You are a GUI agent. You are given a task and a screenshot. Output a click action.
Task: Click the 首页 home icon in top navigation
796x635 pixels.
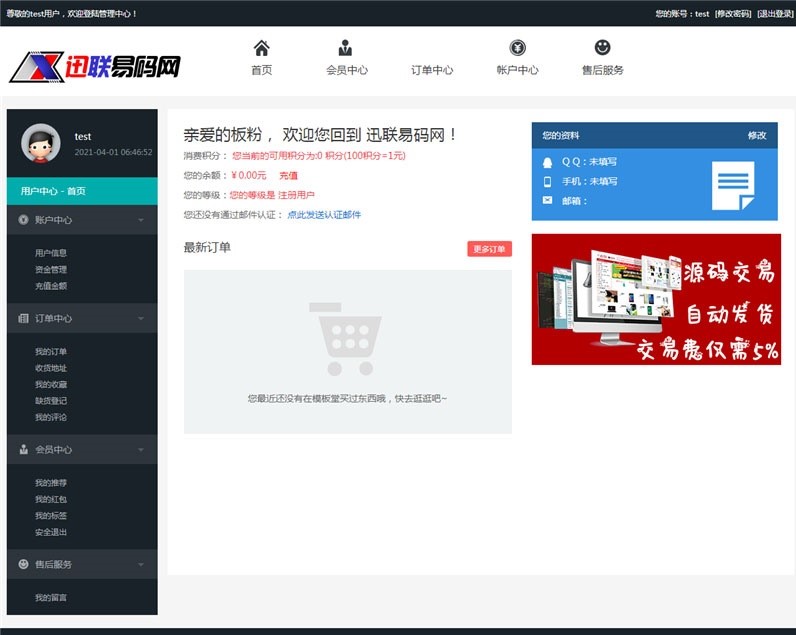(x=261, y=48)
